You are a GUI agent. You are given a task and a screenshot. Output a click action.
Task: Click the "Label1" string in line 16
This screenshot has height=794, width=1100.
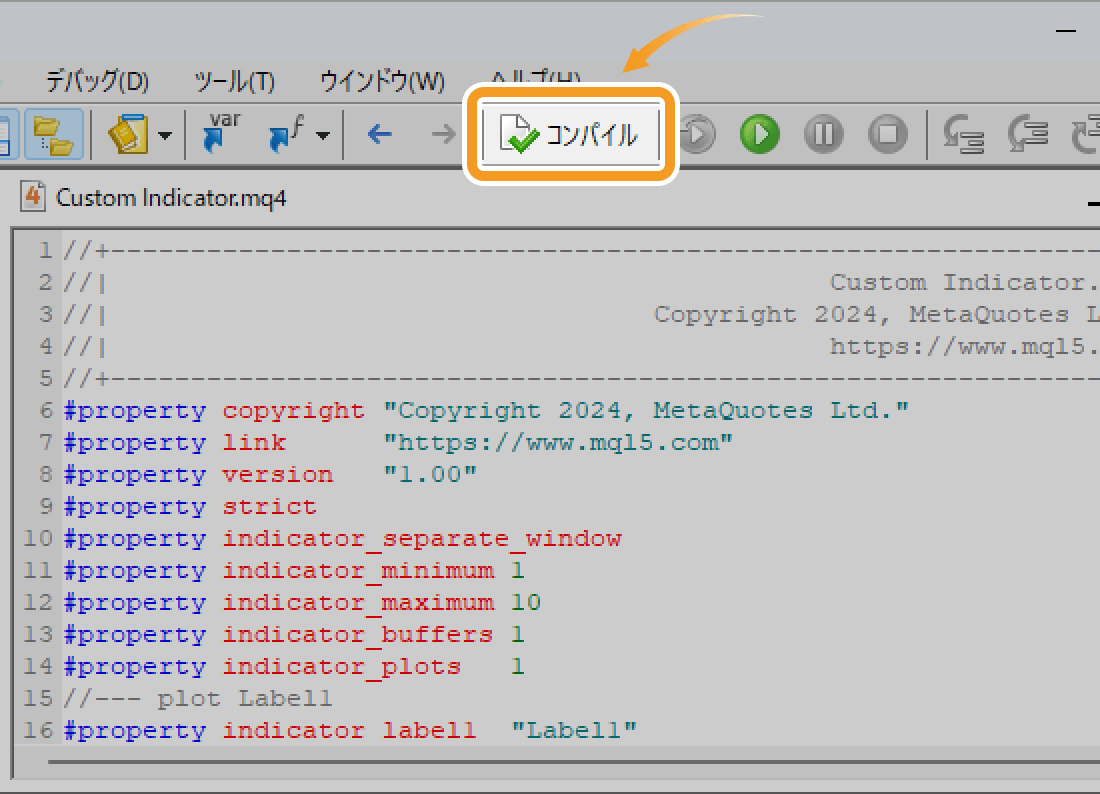574,731
